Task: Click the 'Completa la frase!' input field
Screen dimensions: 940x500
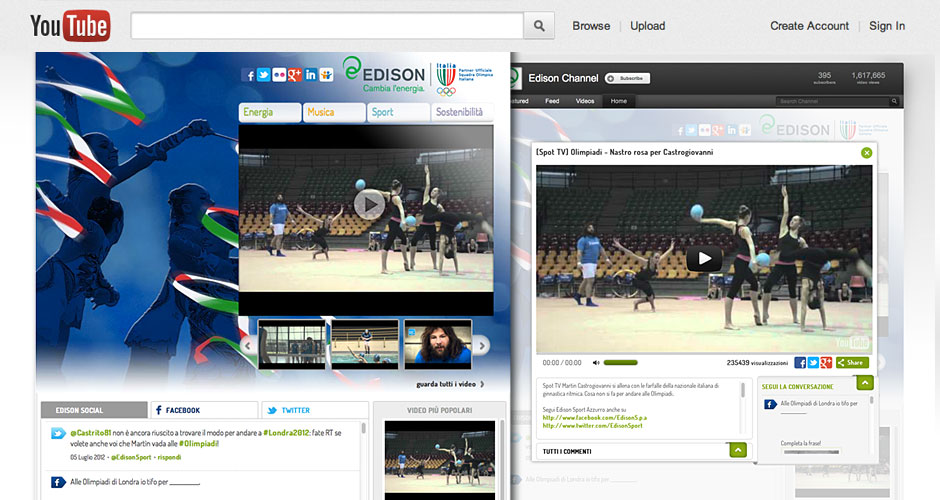Action: pyautogui.click(x=811, y=451)
